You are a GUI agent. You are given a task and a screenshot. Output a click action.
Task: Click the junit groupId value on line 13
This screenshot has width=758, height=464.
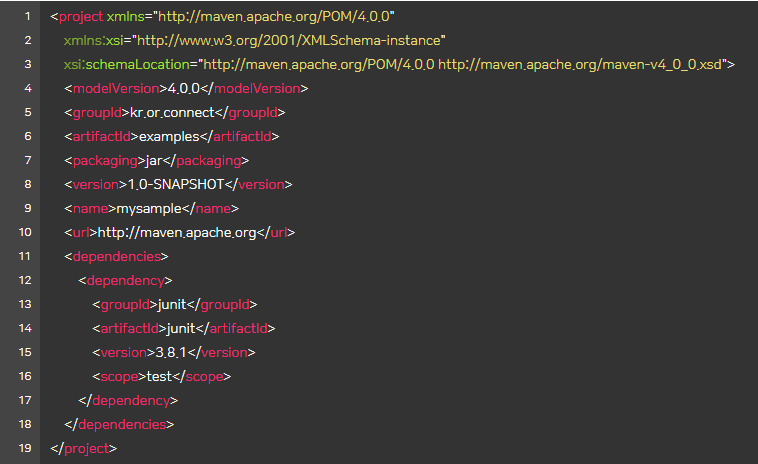(x=172, y=304)
